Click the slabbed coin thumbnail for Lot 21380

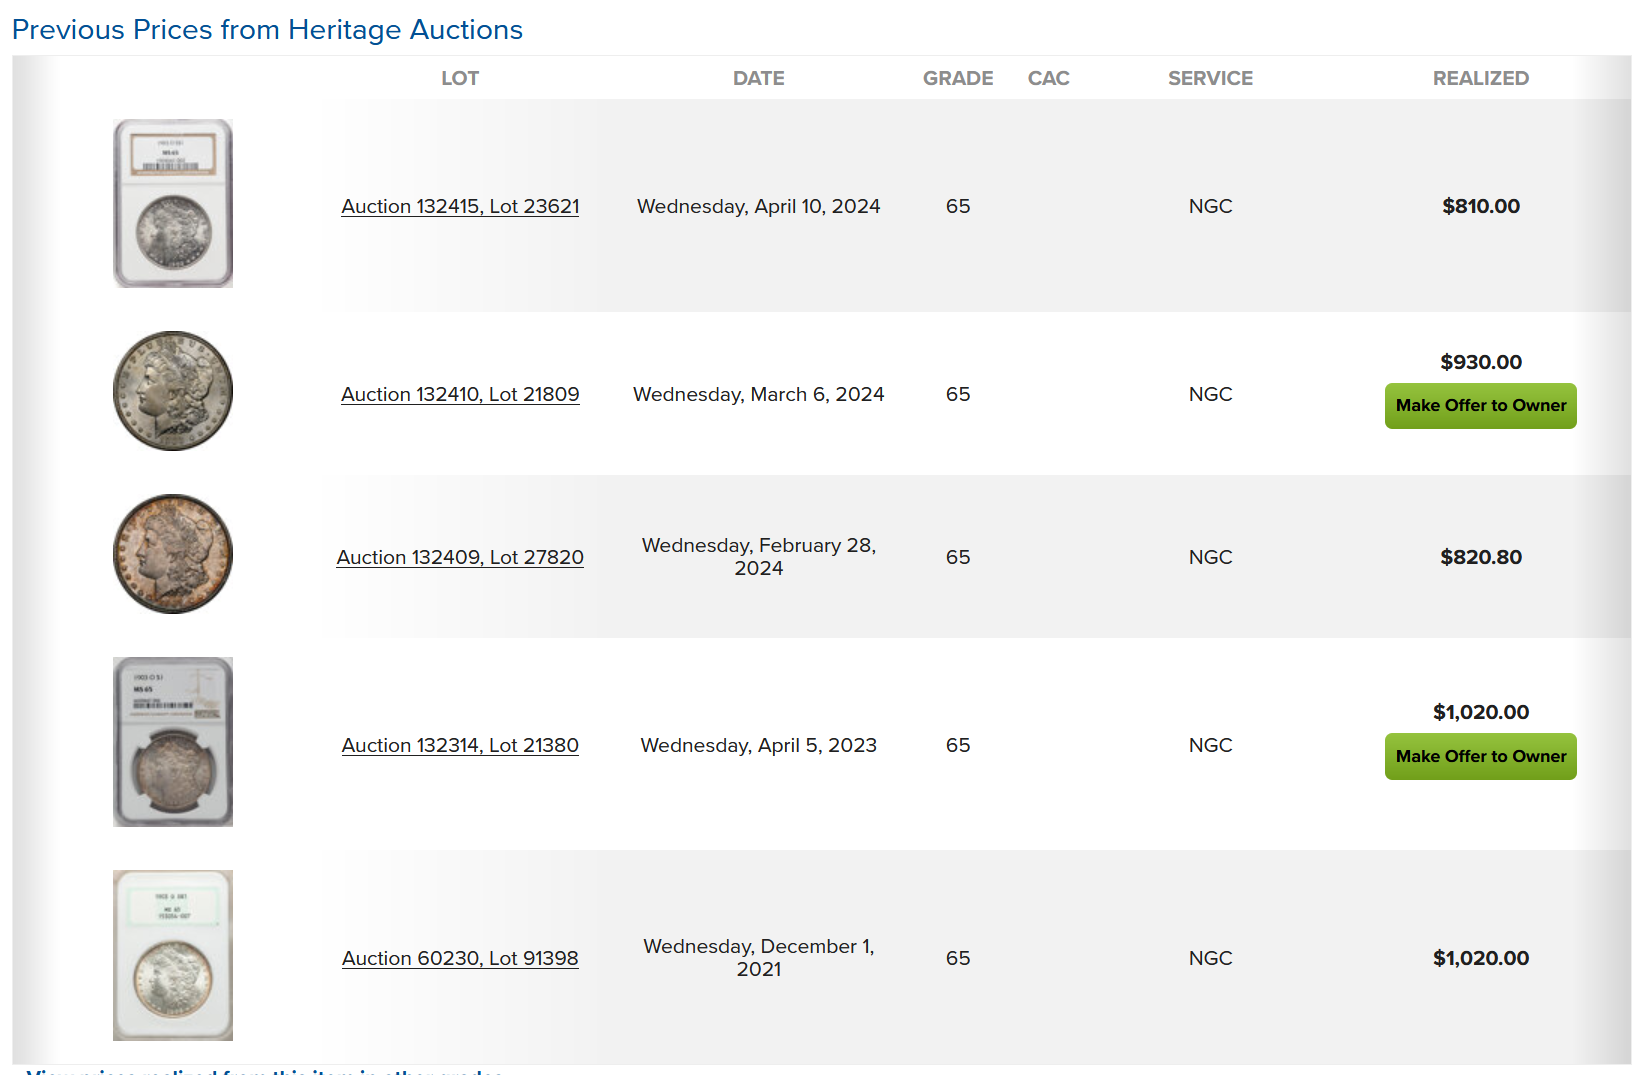pos(173,742)
